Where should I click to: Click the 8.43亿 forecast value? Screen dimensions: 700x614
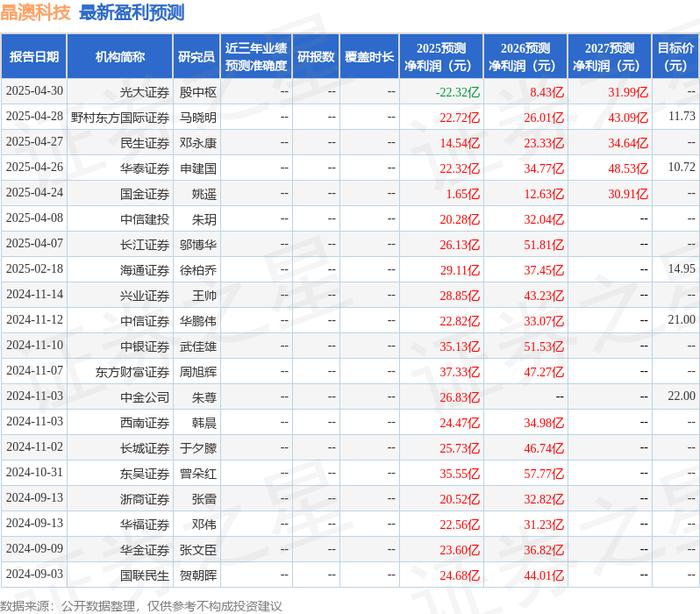point(547,92)
